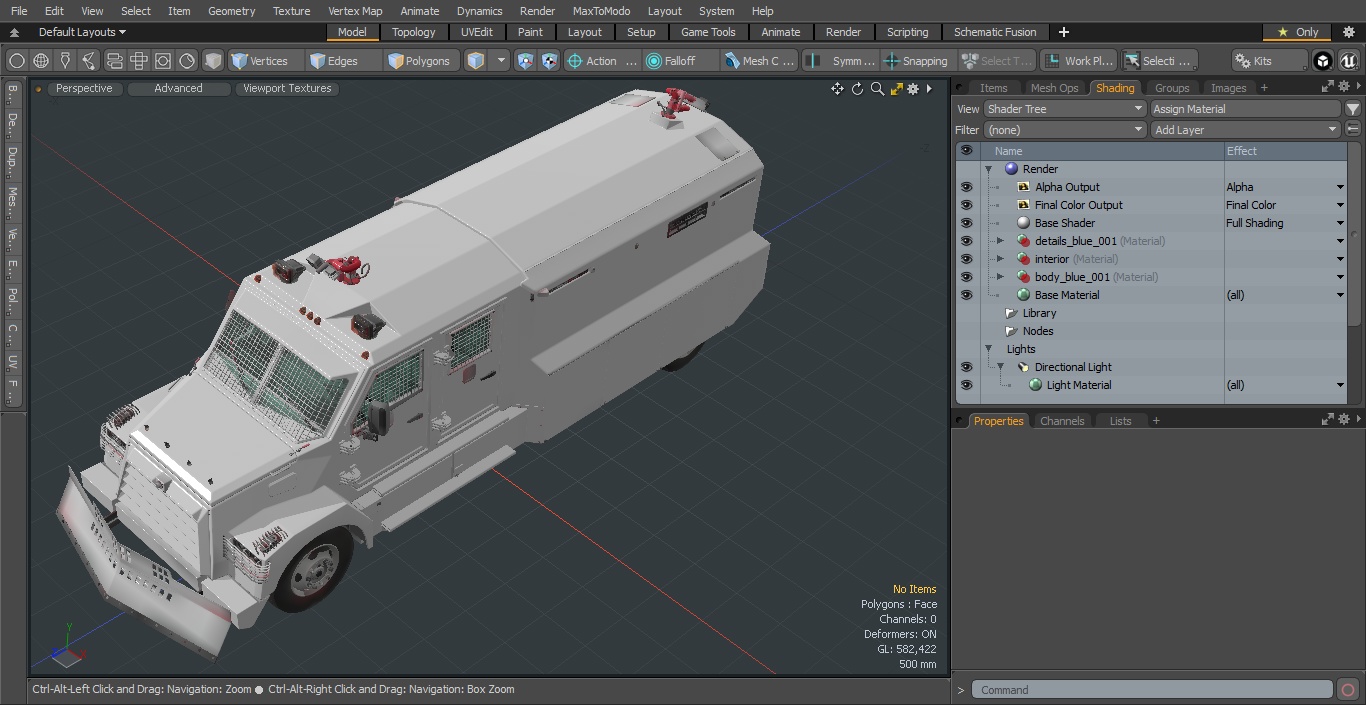Viewport: 1366px width, 705px height.
Task: Add new layout with plus icon
Action: coord(1064,32)
